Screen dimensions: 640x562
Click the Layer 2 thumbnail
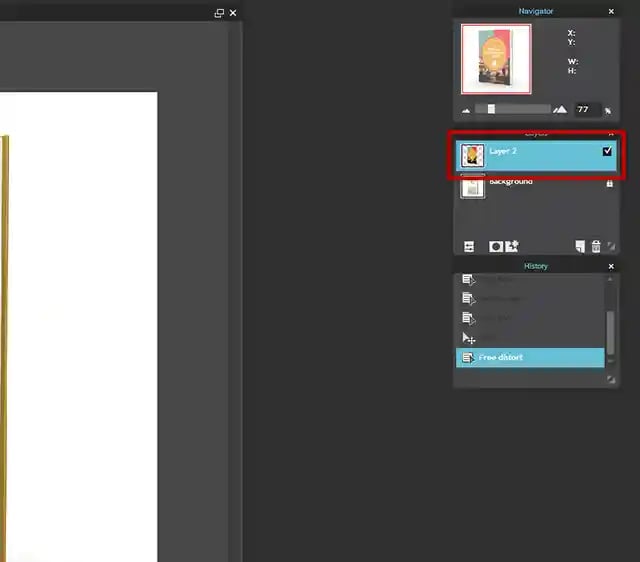pyautogui.click(x=472, y=155)
